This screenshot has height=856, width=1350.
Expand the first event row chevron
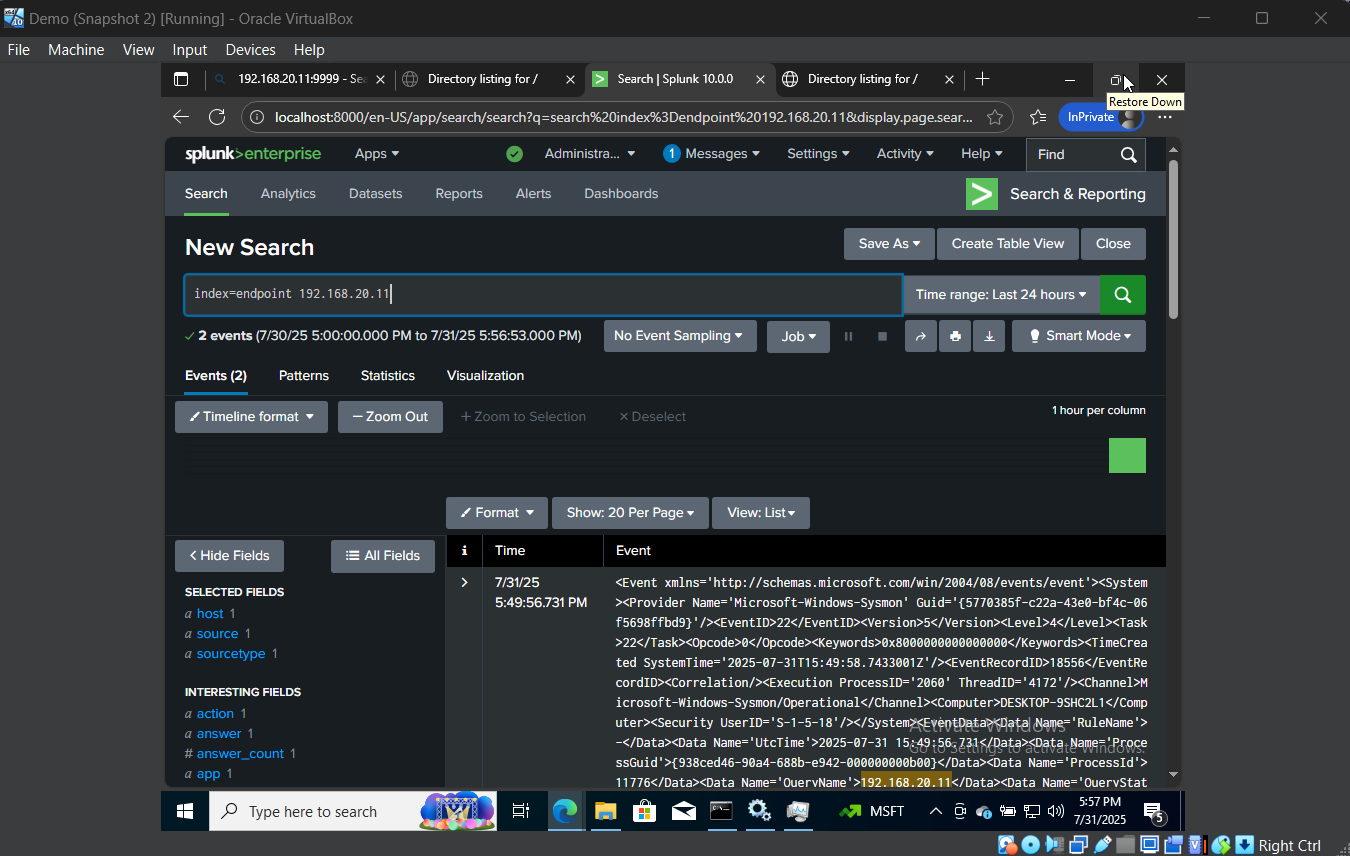coord(463,582)
